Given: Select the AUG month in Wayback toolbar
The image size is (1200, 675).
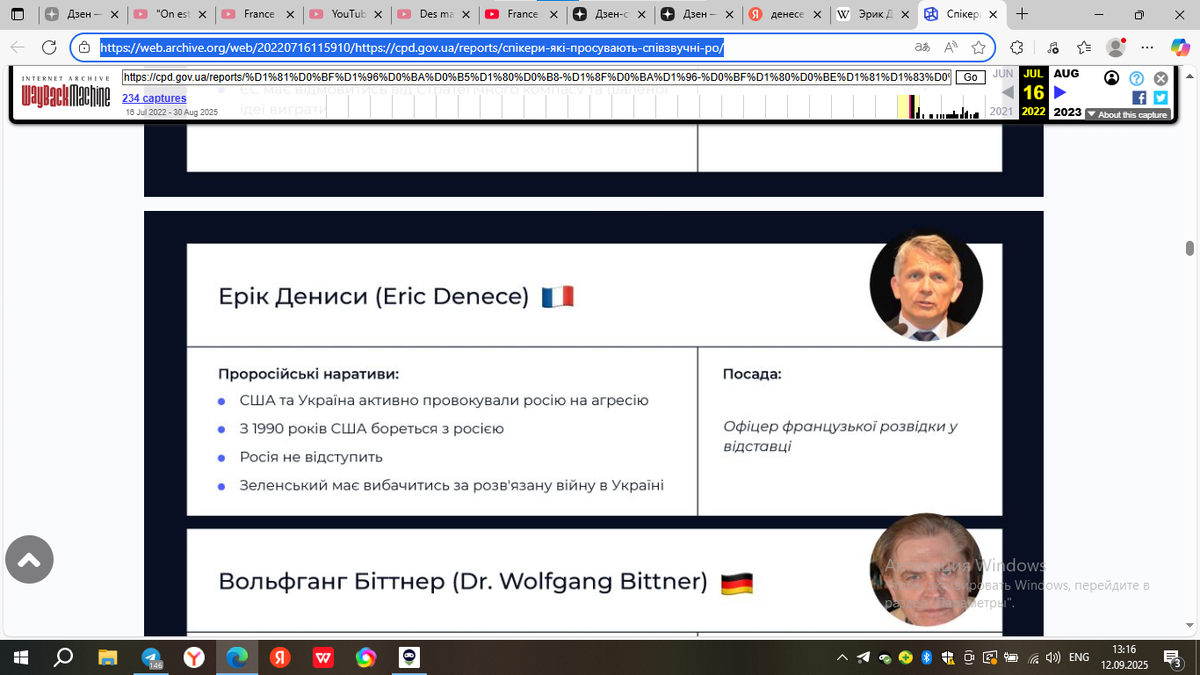Looking at the screenshot, I should pyautogui.click(x=1066, y=74).
